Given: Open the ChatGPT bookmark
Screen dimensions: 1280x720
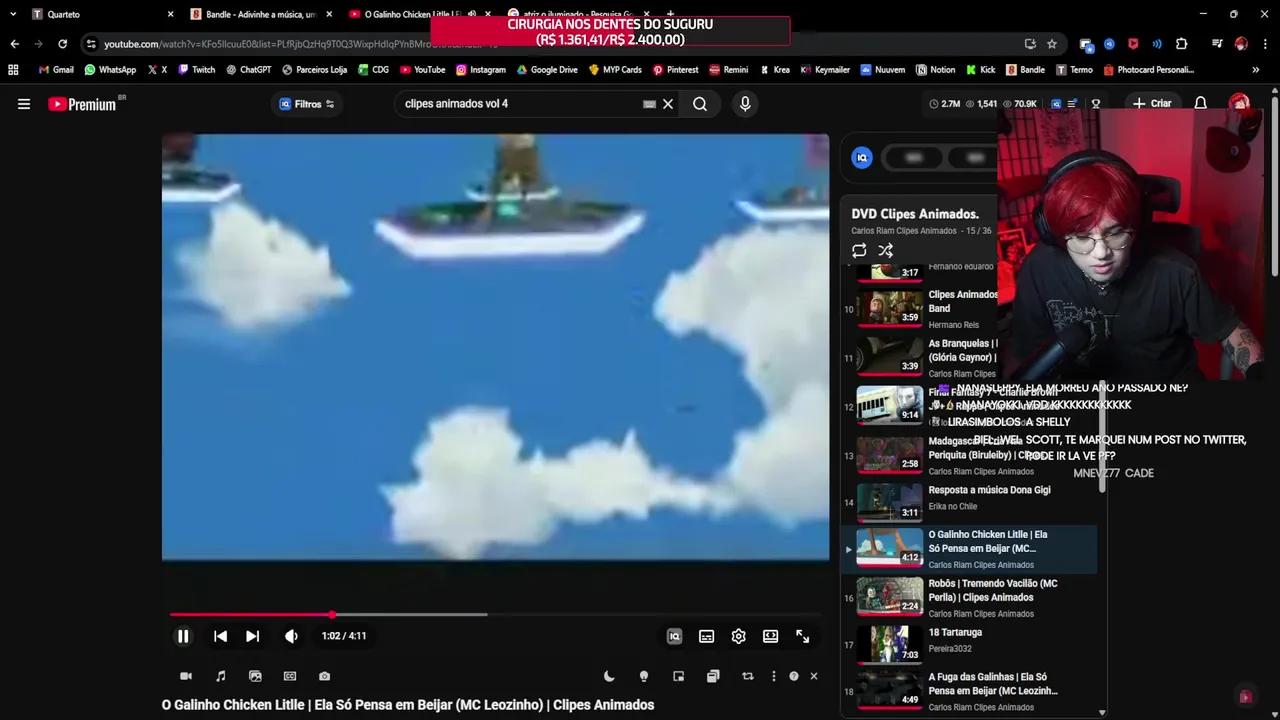Looking at the screenshot, I should pos(248,70).
